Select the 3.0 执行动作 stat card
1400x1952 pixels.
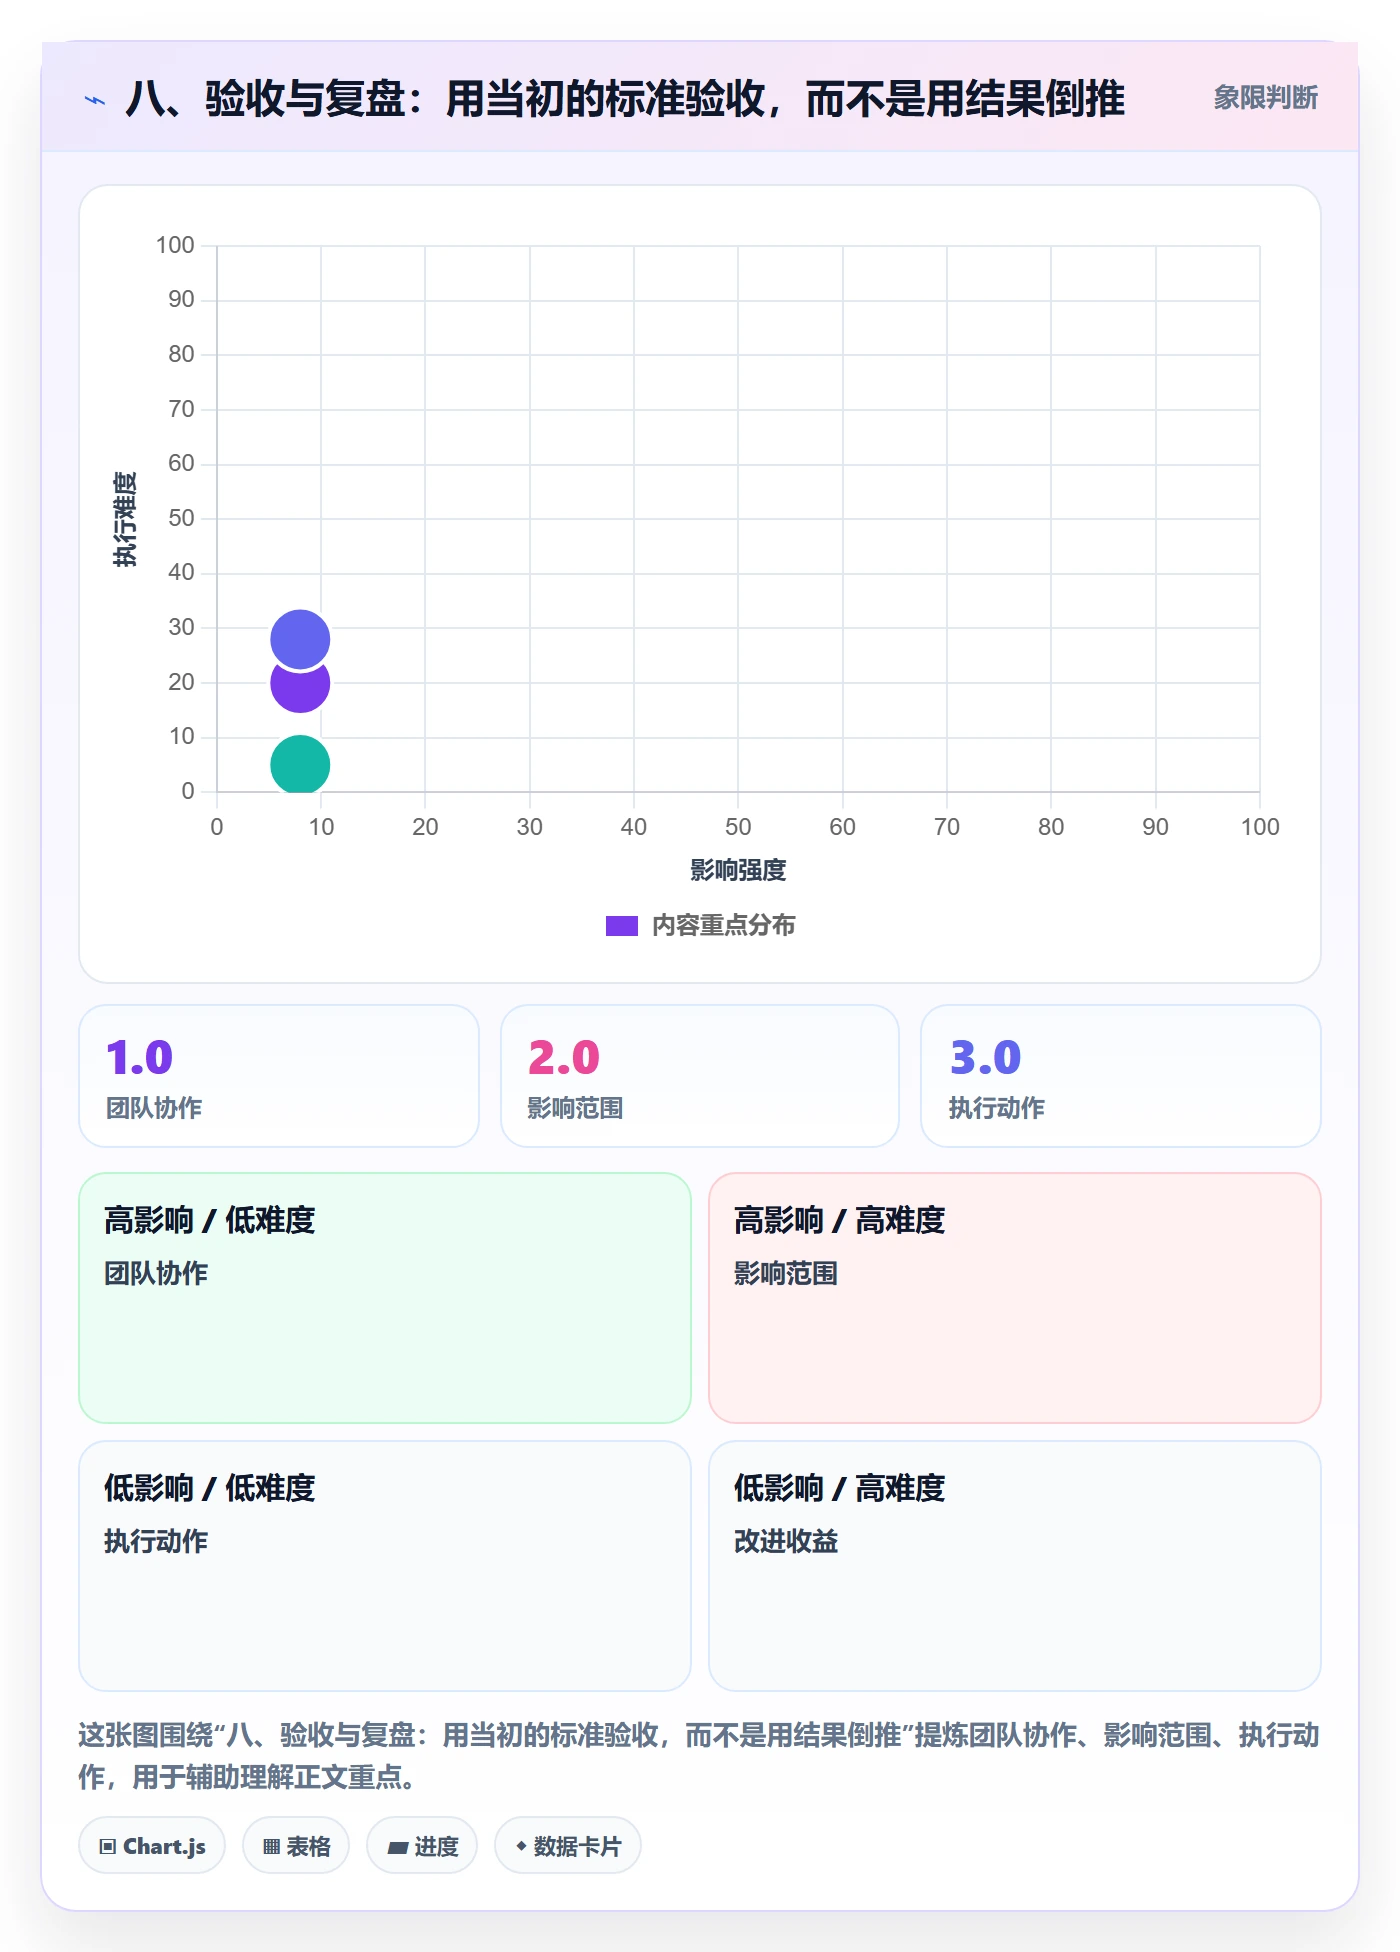point(1121,1076)
